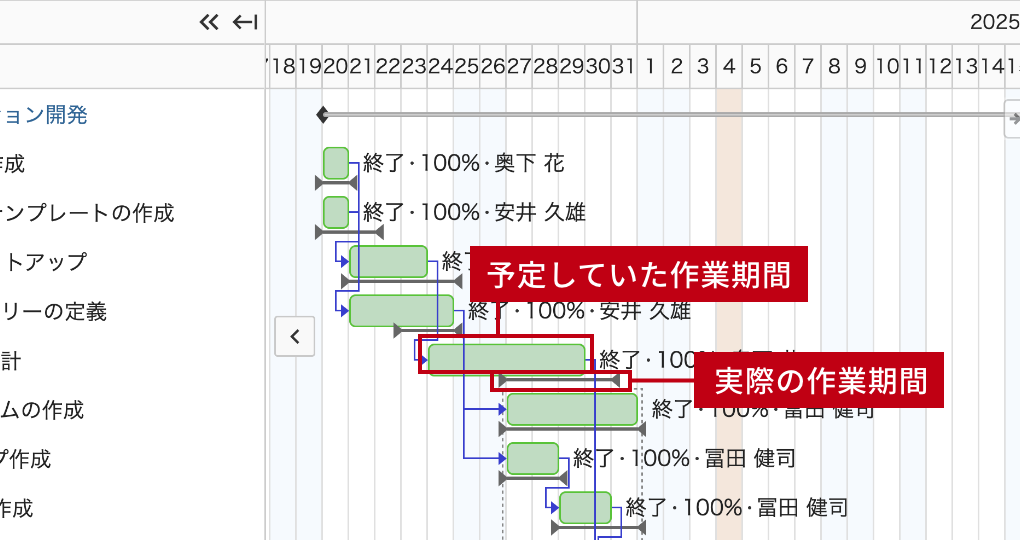Collapse all with double-chevron icon
The height and width of the screenshot is (540, 1020).
click(209, 23)
